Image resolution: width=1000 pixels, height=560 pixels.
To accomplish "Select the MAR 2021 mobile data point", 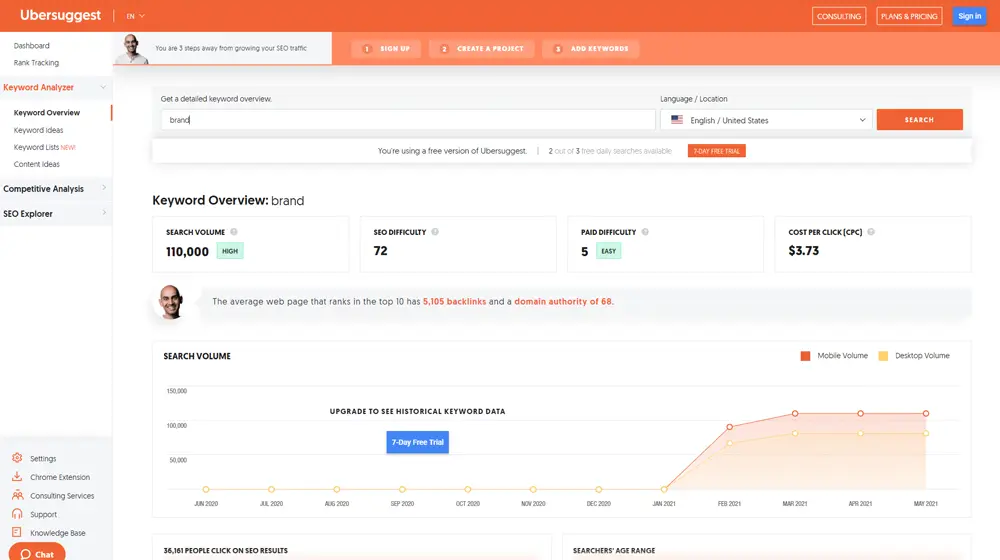I will click(795, 413).
